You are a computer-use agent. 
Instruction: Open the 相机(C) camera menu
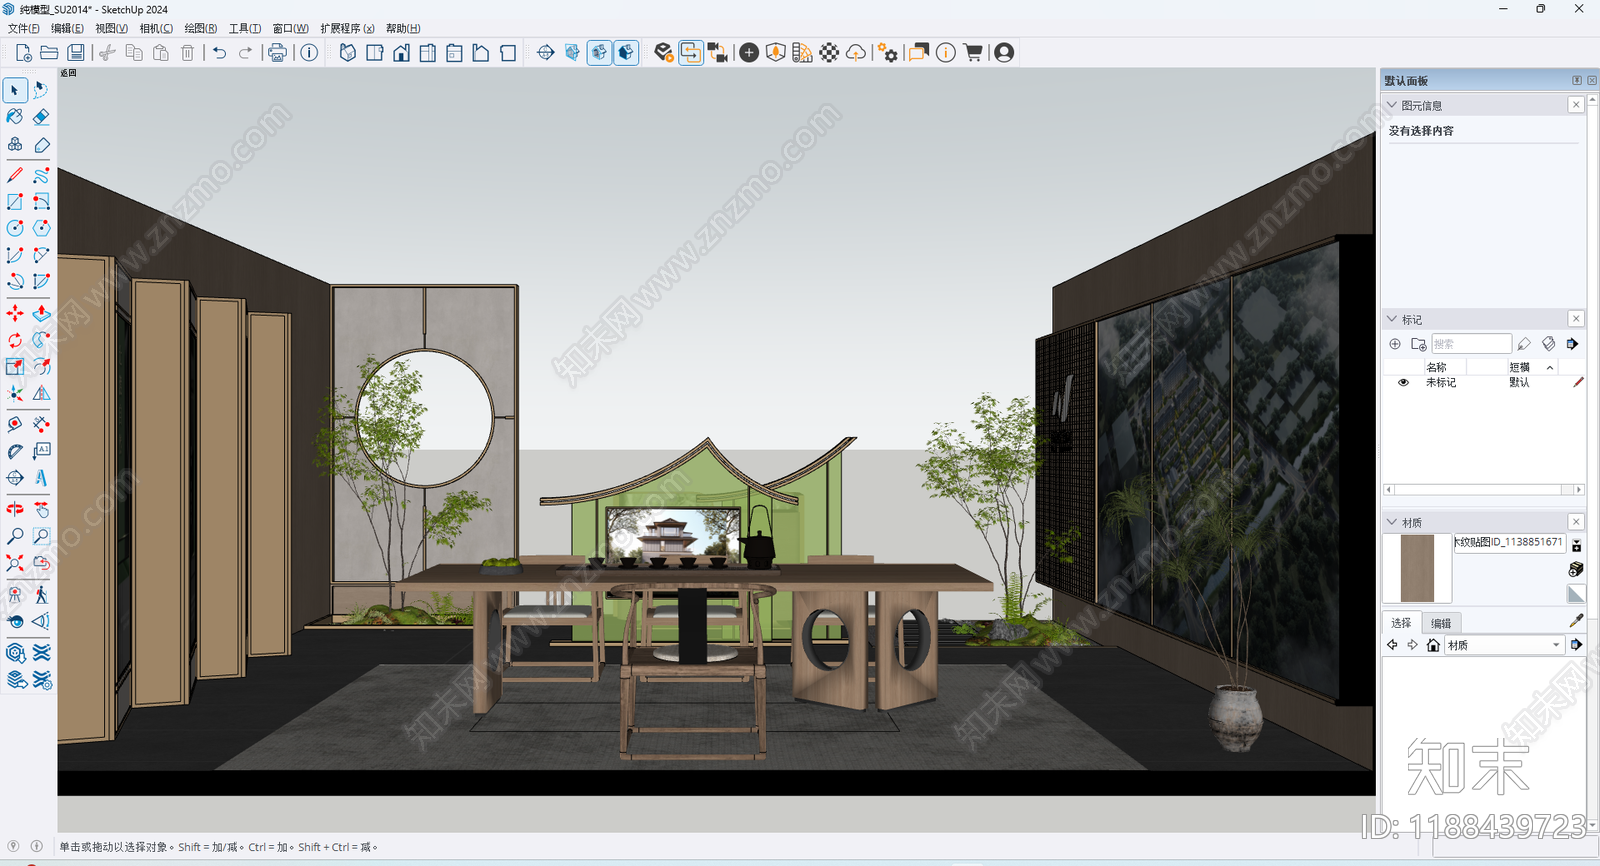tap(156, 29)
